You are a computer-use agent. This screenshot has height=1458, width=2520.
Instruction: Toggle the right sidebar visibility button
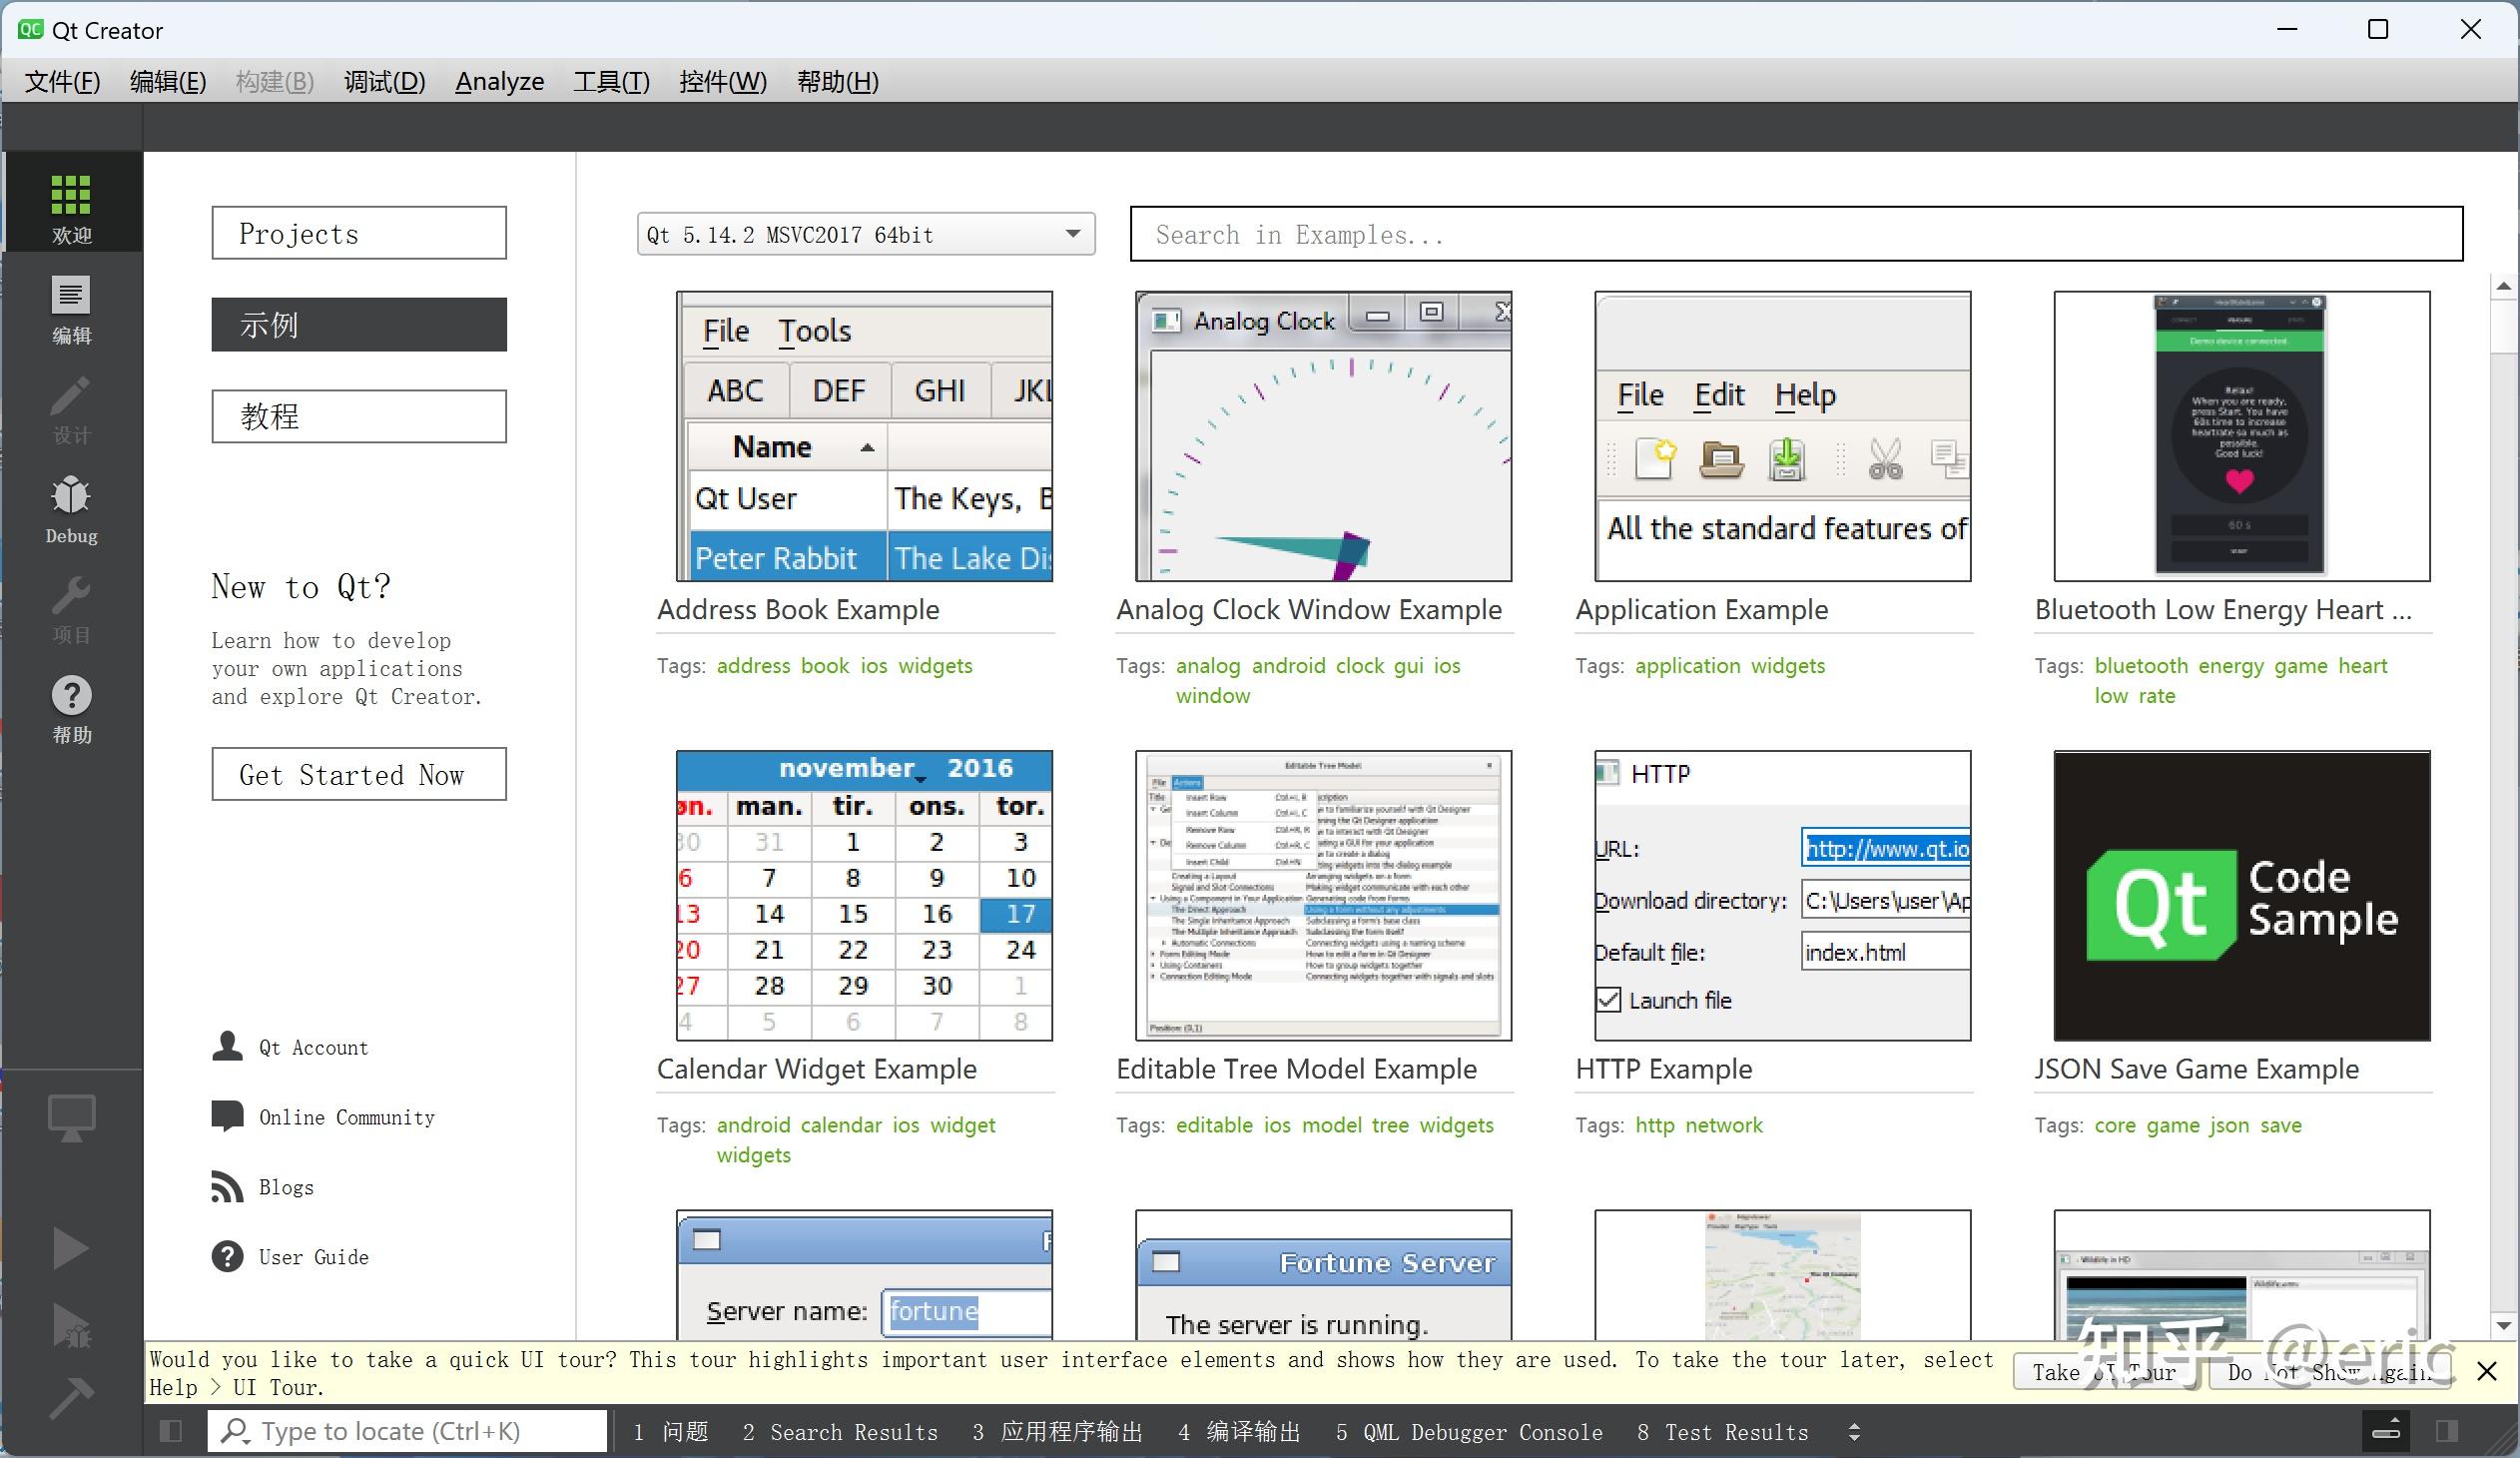2447,1431
